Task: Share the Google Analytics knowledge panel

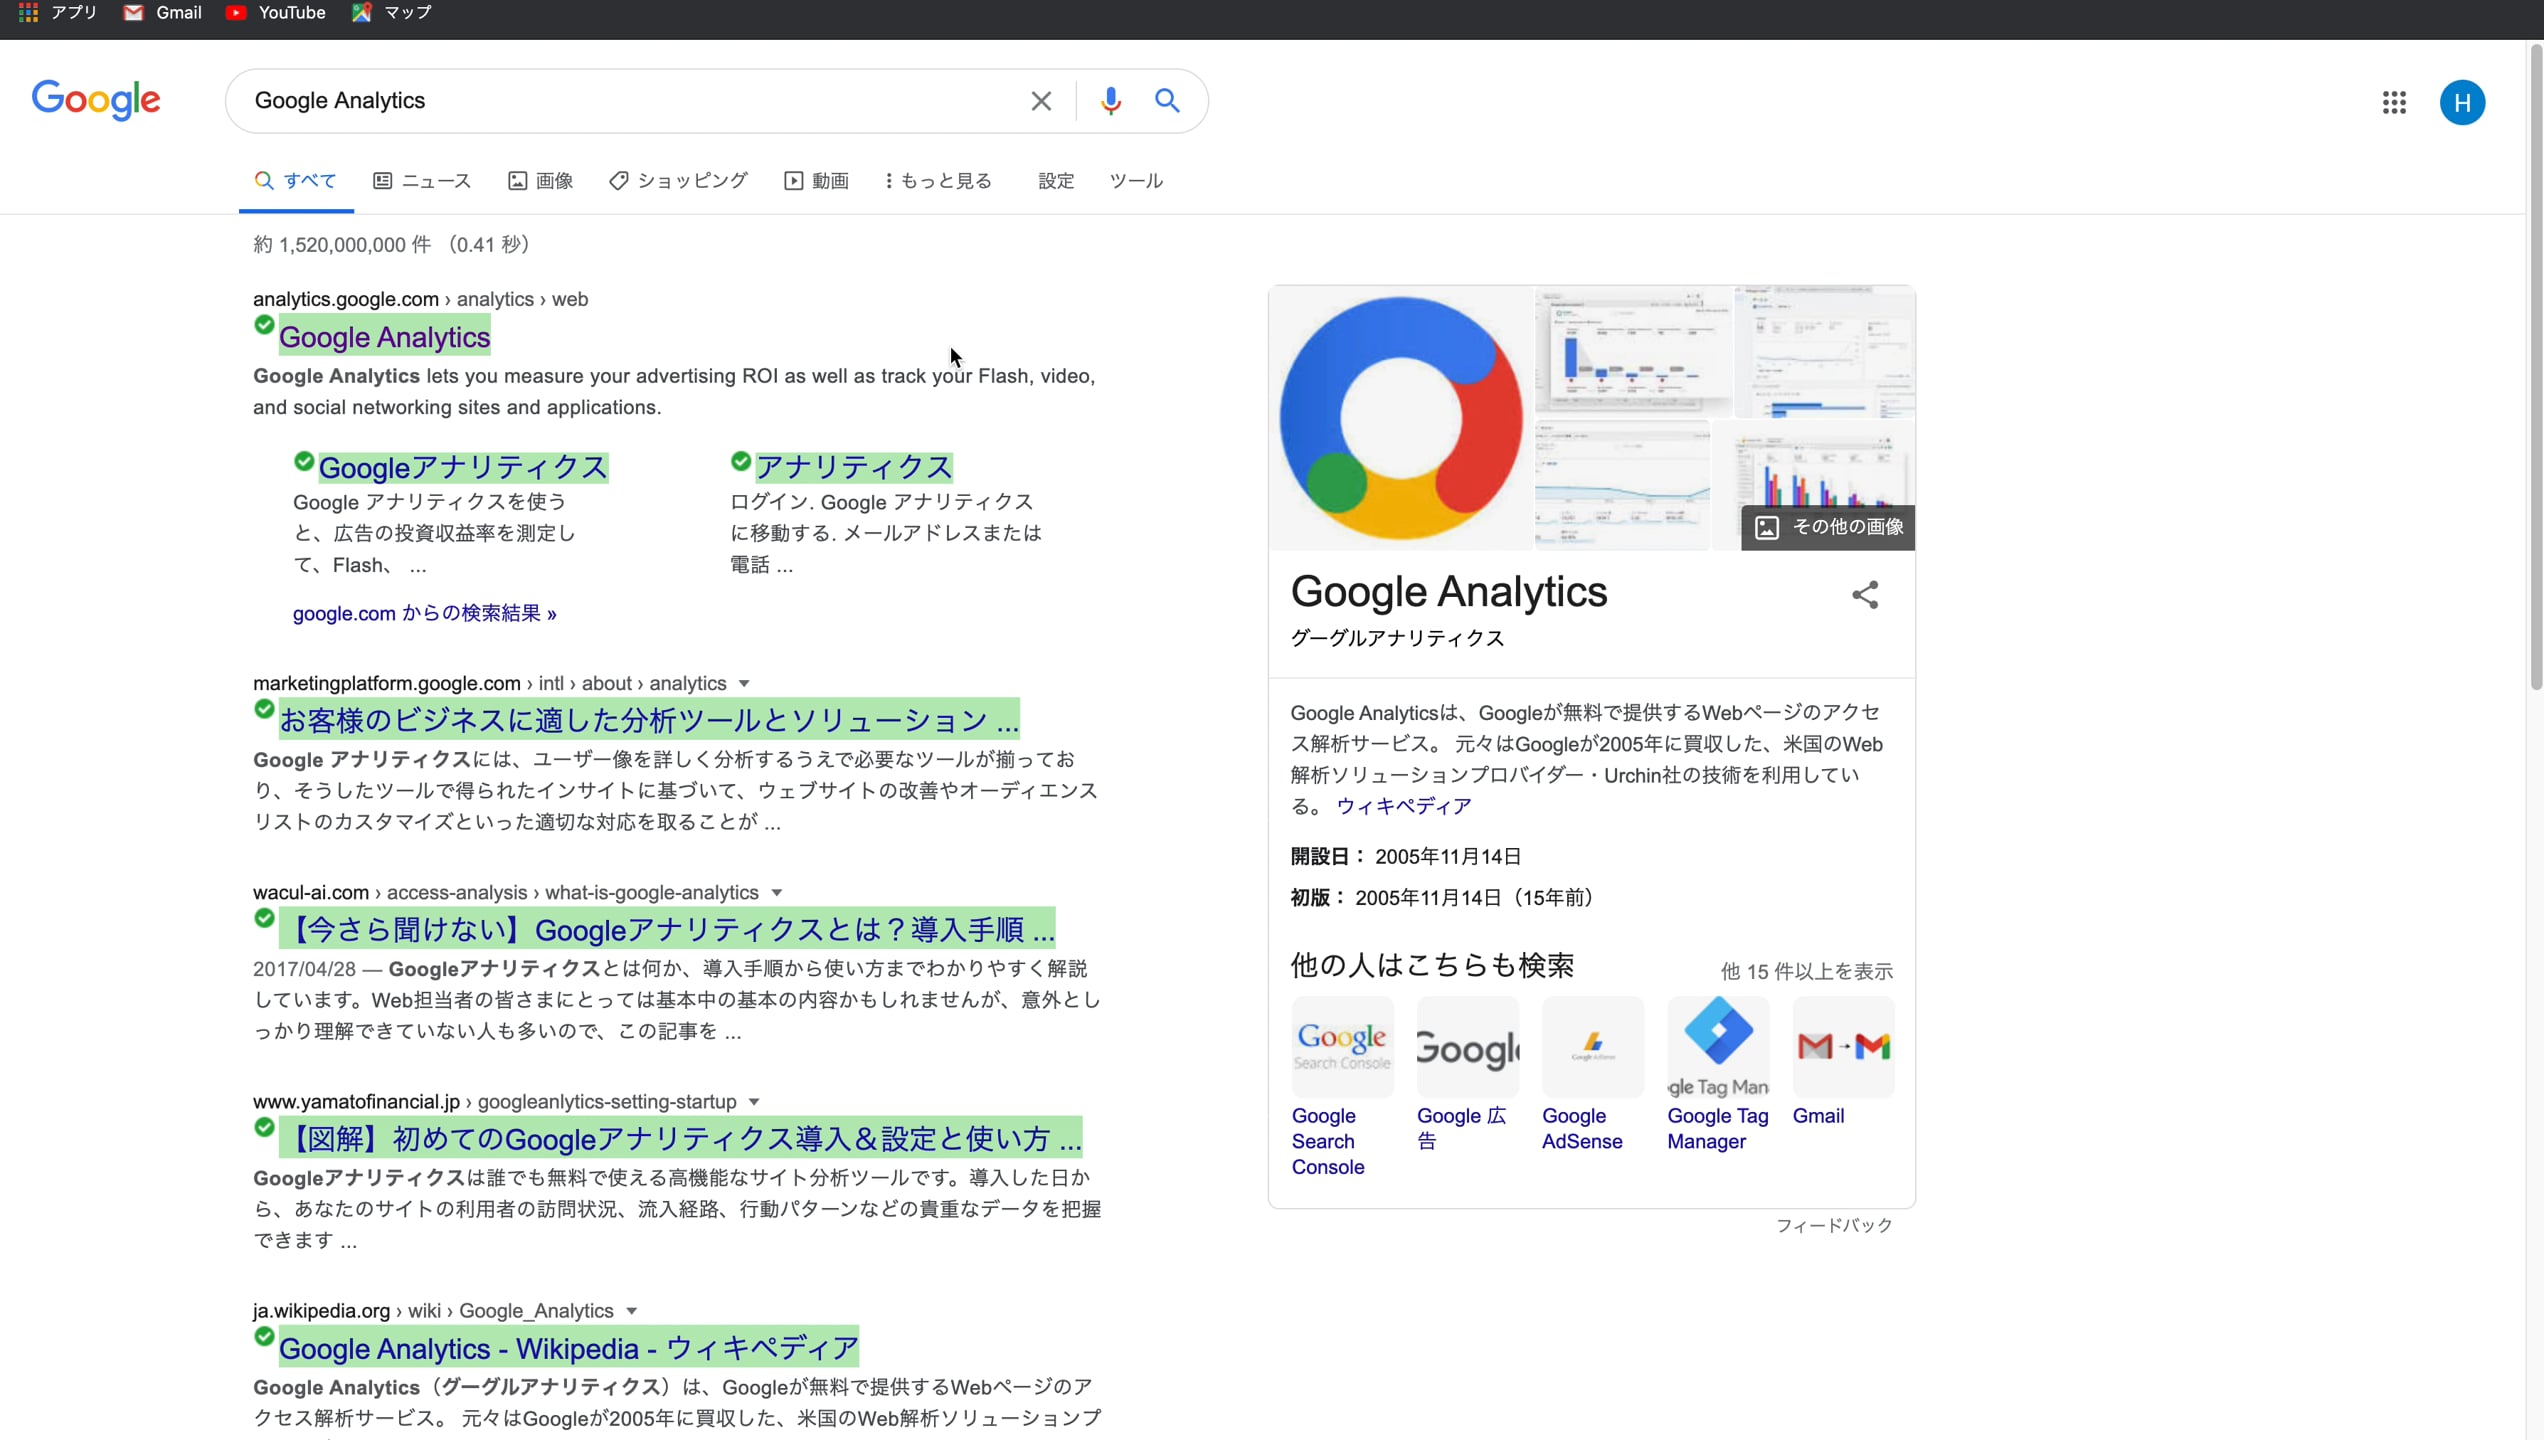Action: [x=1865, y=595]
